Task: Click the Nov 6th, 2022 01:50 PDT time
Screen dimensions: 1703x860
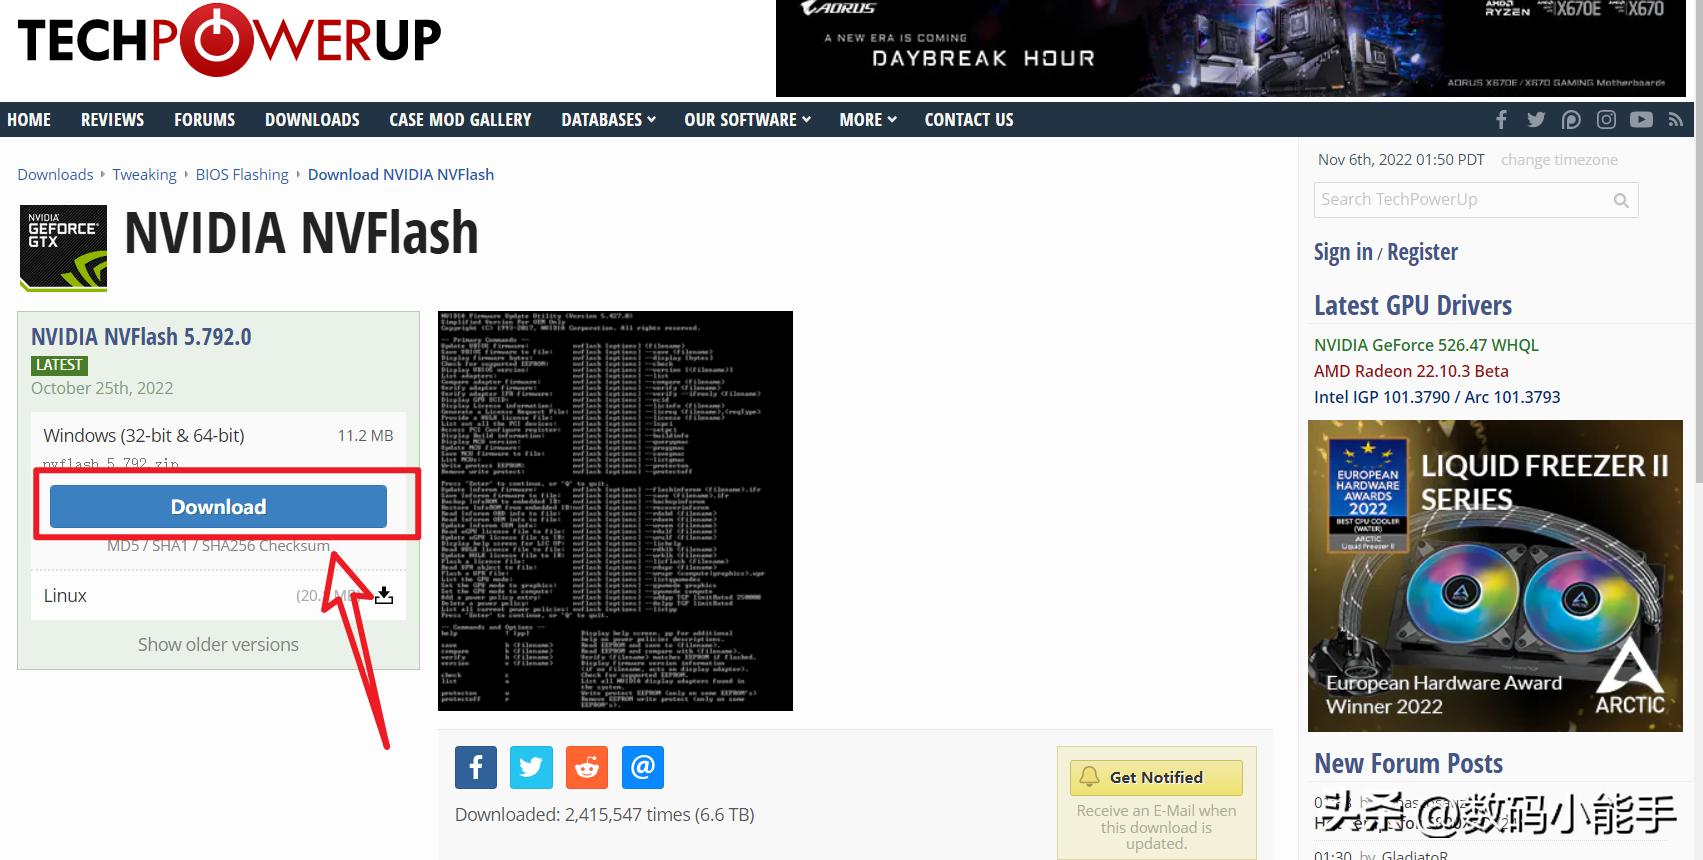Action: [x=1401, y=160]
